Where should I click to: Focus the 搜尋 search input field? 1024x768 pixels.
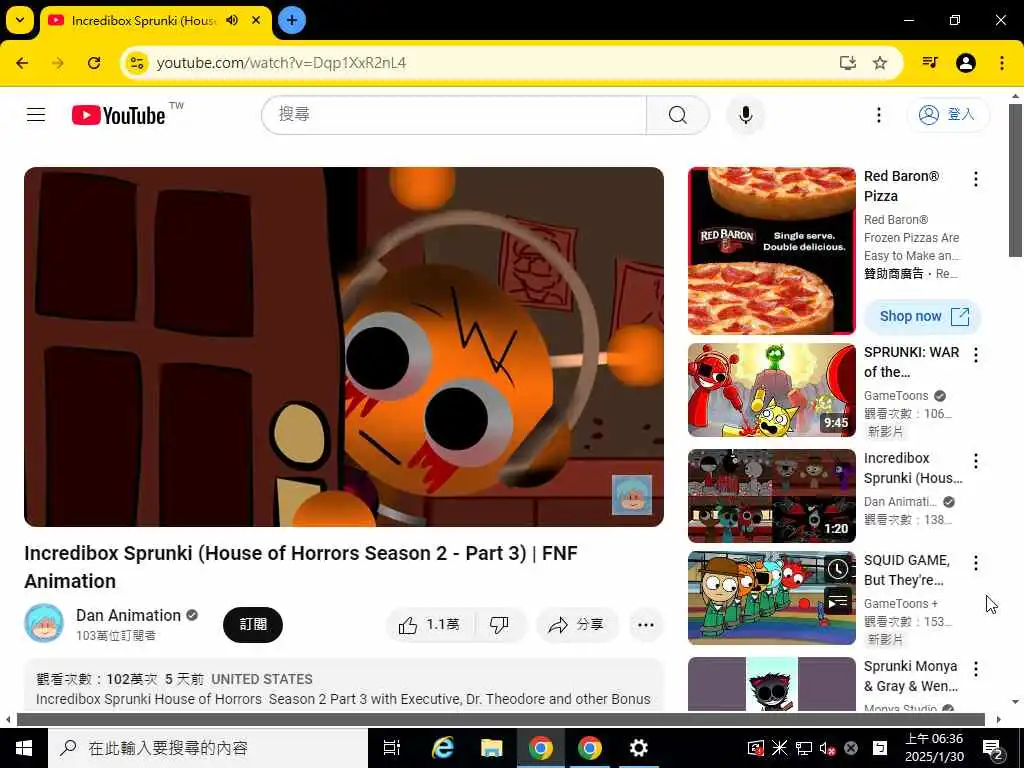coord(454,115)
